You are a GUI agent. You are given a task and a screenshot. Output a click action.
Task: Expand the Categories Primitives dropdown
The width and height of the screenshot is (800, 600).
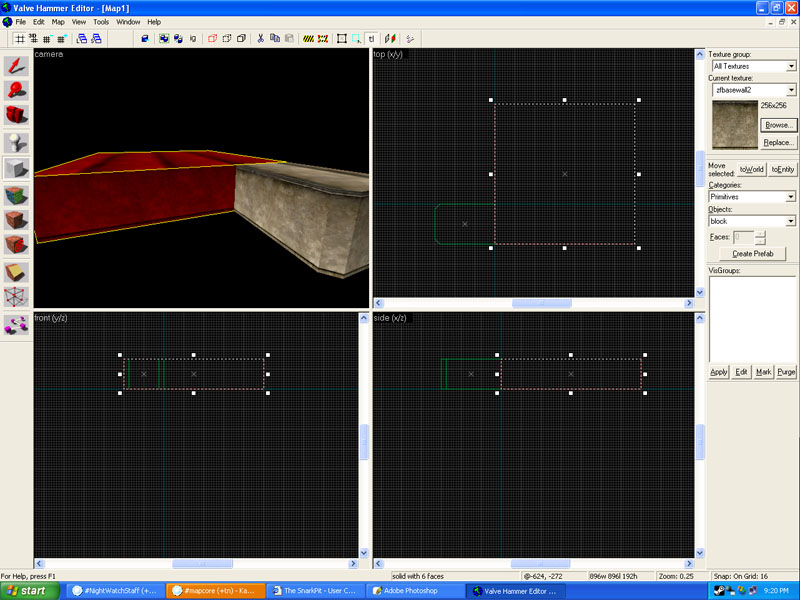click(791, 197)
